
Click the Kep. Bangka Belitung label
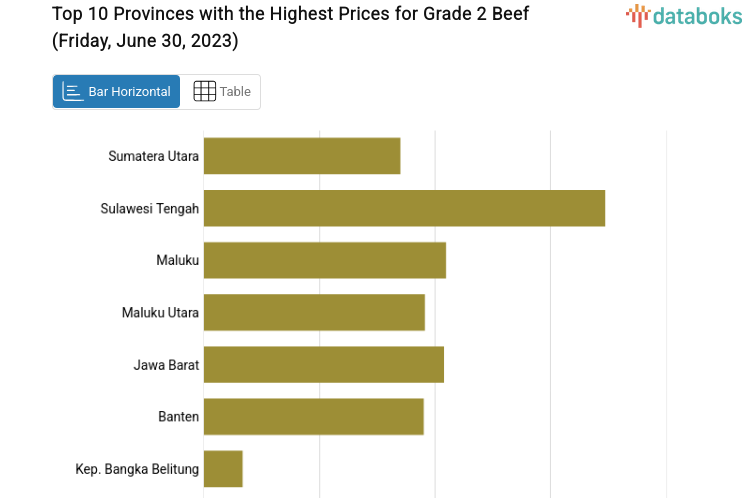(137, 468)
